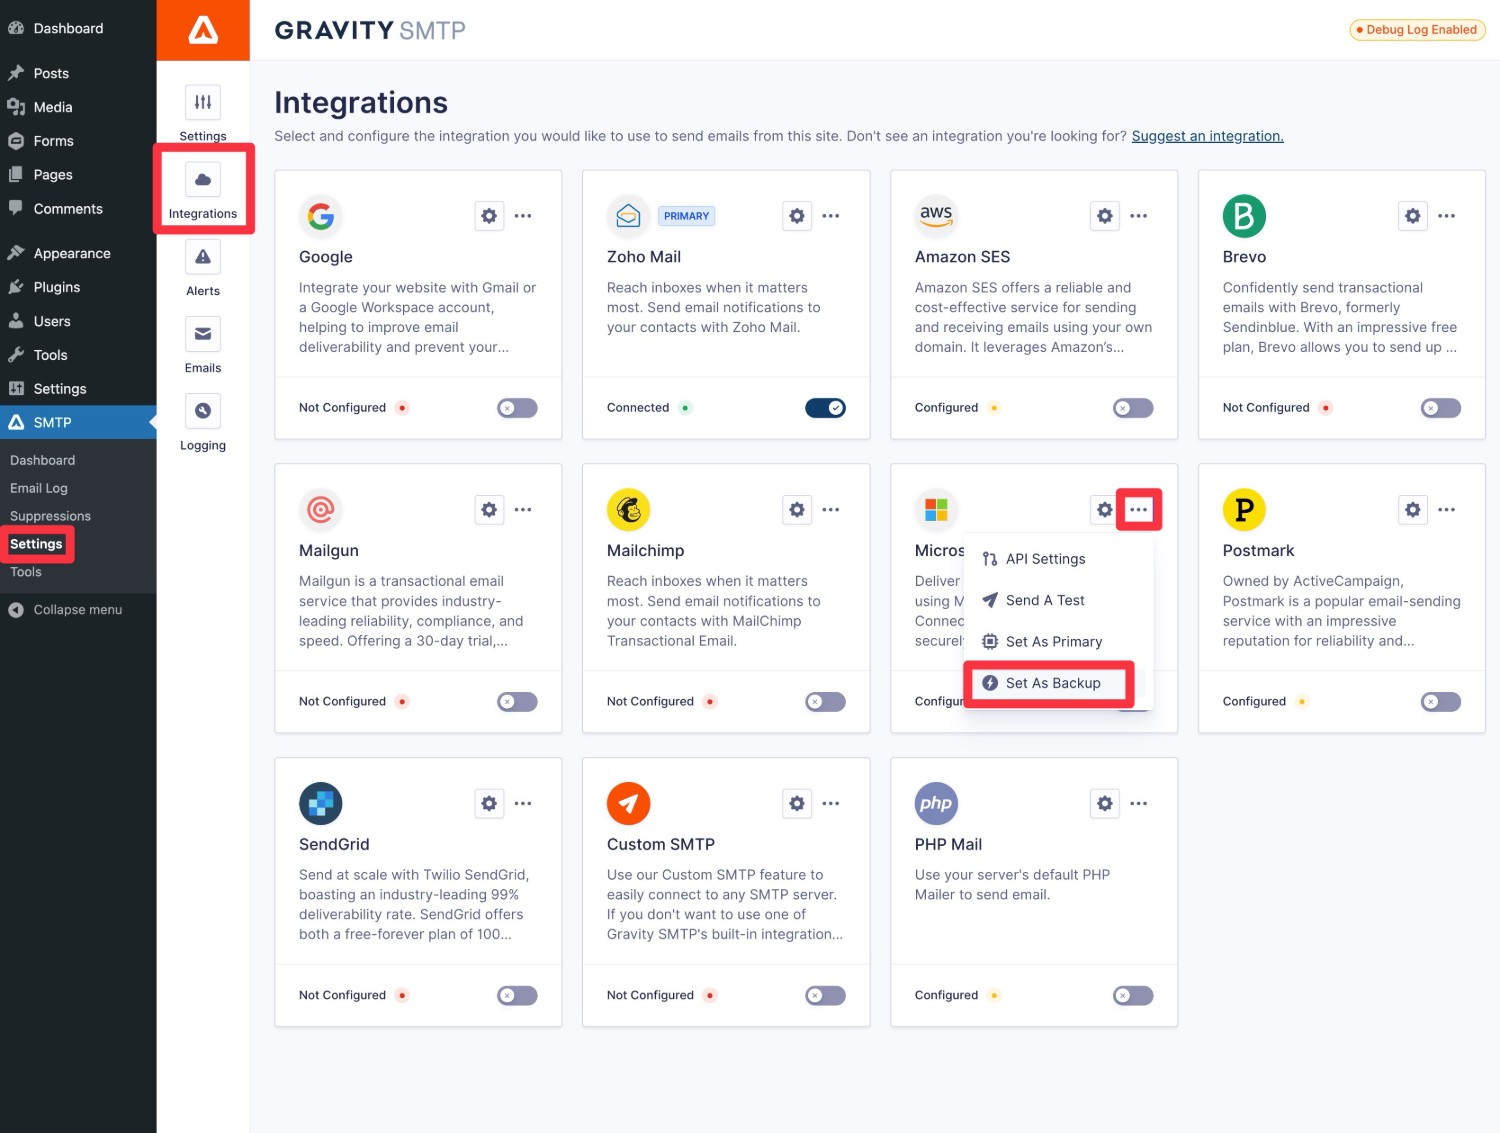Screen dimensions: 1500x1133
Task: Open the Google integration gear settings
Action: [489, 216]
